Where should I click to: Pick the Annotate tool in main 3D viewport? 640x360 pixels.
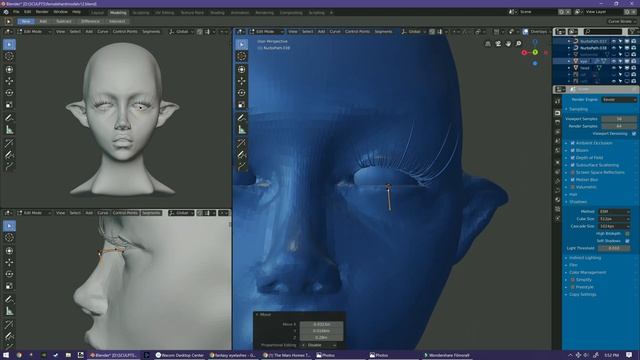point(242,118)
